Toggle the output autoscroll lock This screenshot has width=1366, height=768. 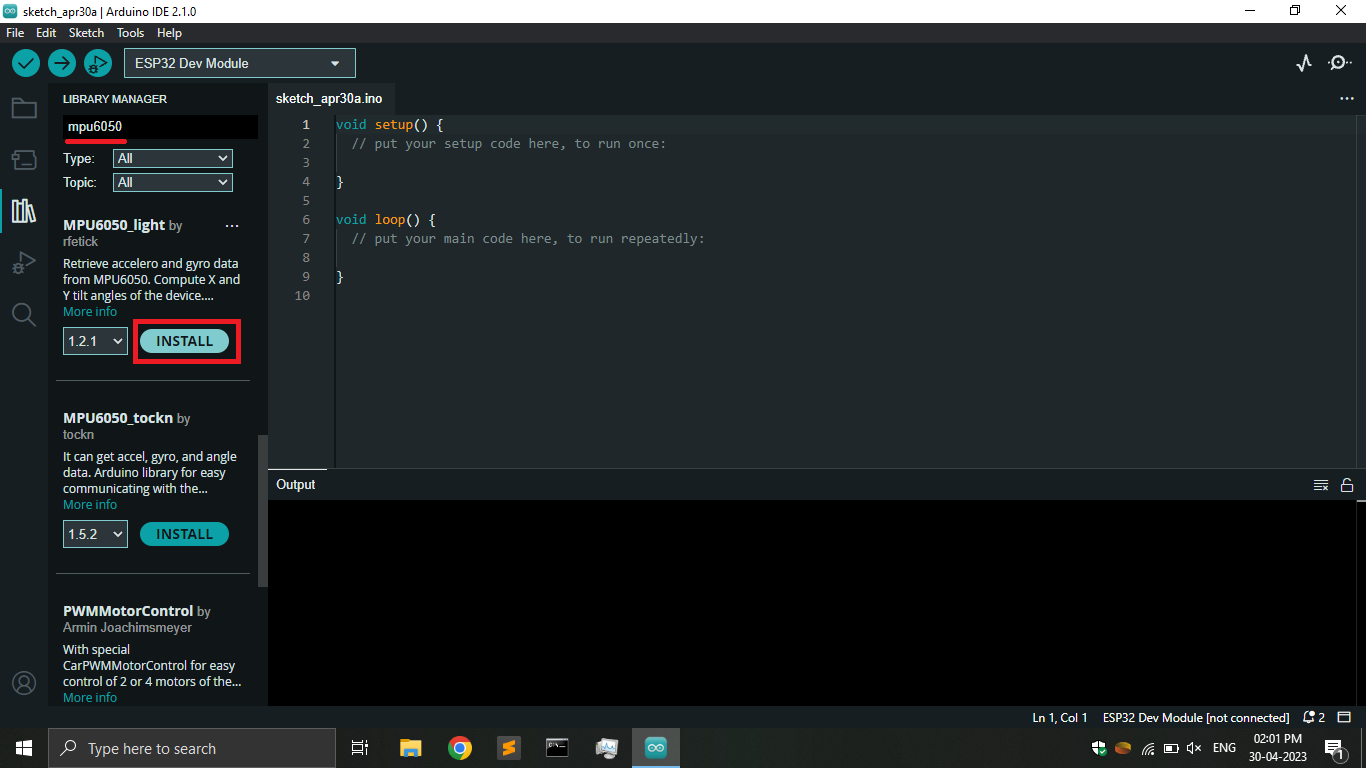point(1347,484)
